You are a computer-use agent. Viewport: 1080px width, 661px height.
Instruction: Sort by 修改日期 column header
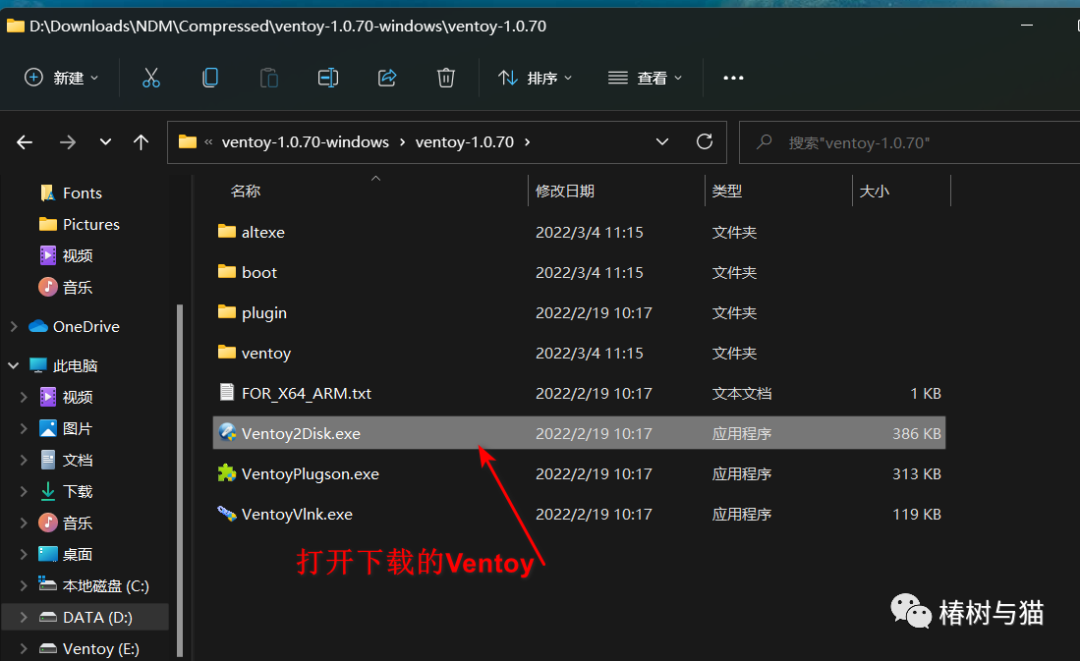565,191
